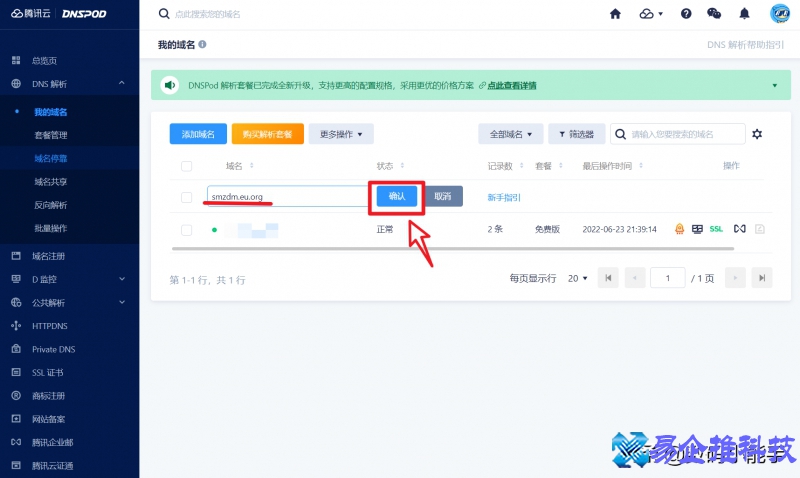Click the announcement speaker icon in banner
The height and width of the screenshot is (478, 800).
pyautogui.click(x=170, y=85)
